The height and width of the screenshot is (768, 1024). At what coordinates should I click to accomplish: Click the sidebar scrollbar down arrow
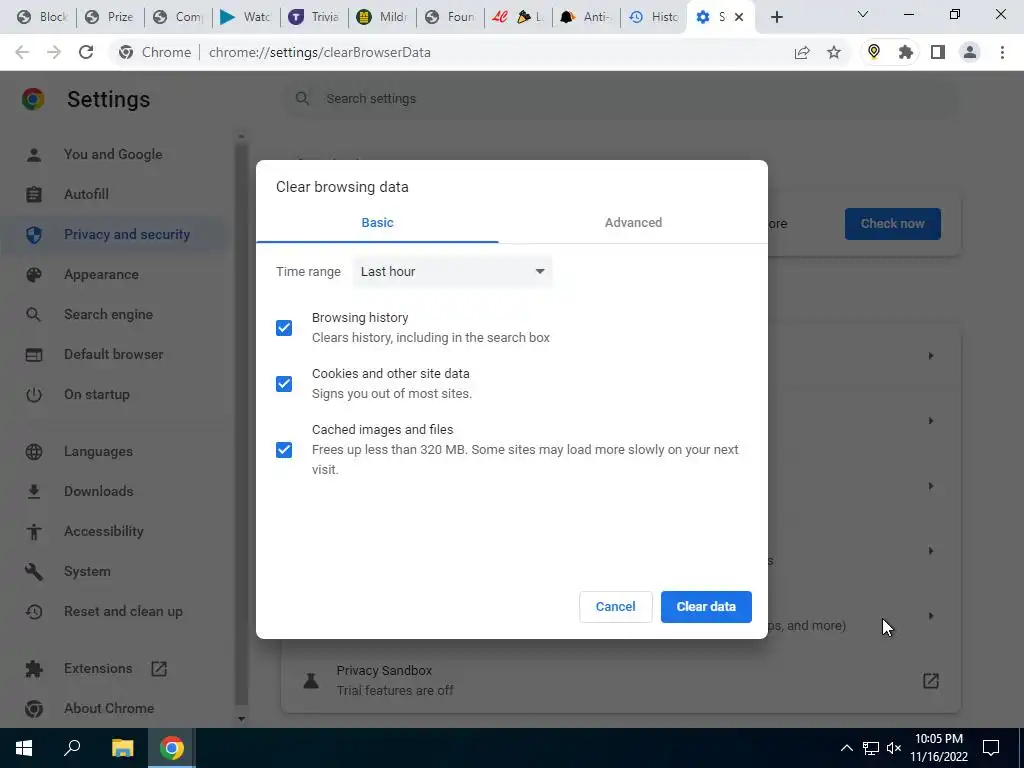click(x=241, y=719)
